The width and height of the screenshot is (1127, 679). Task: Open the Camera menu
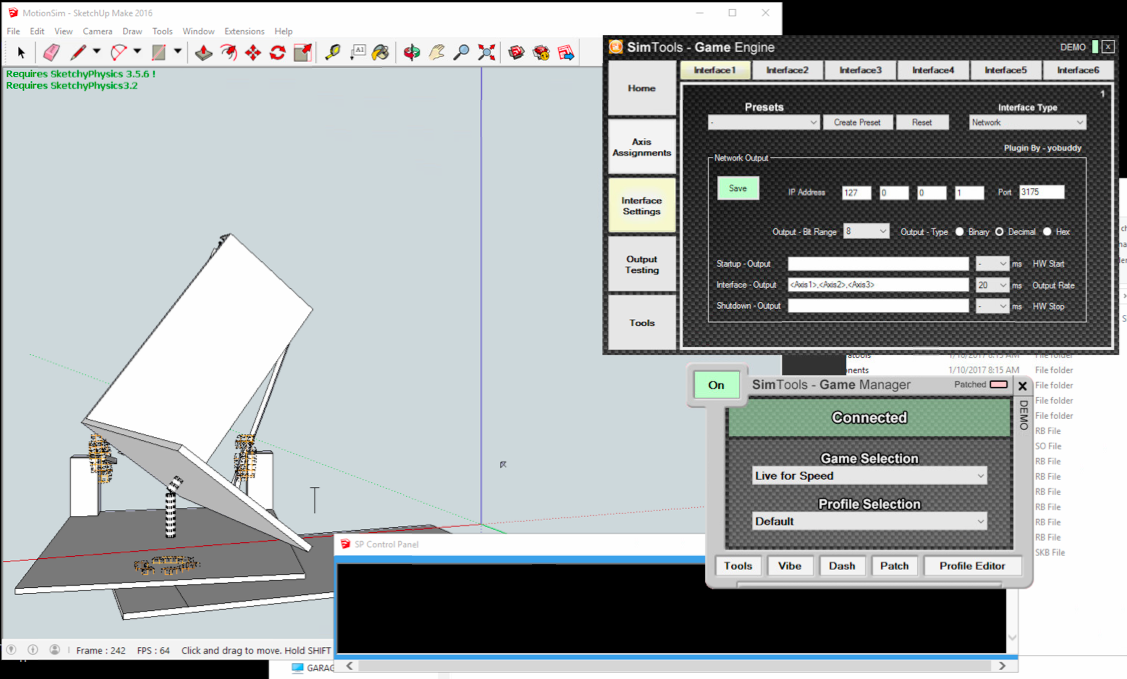[98, 32]
